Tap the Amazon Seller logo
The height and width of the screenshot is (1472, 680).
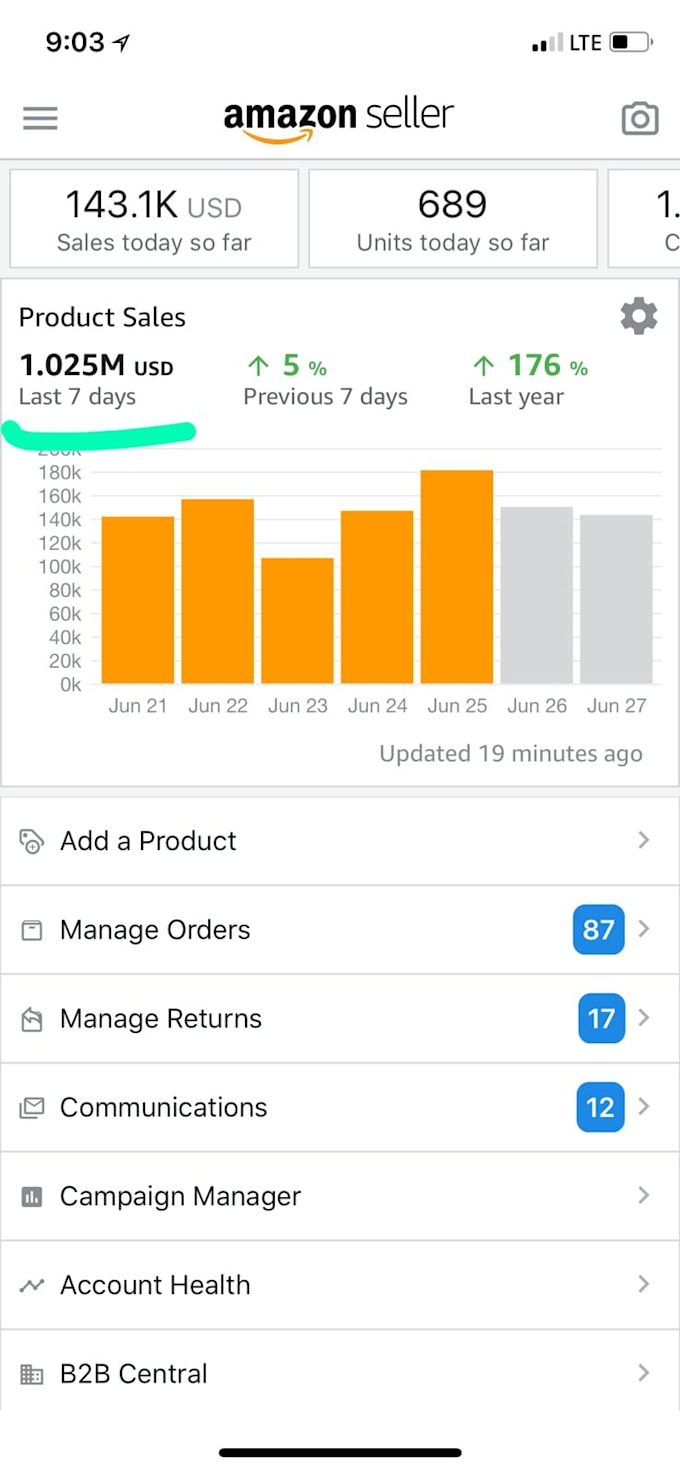point(339,119)
